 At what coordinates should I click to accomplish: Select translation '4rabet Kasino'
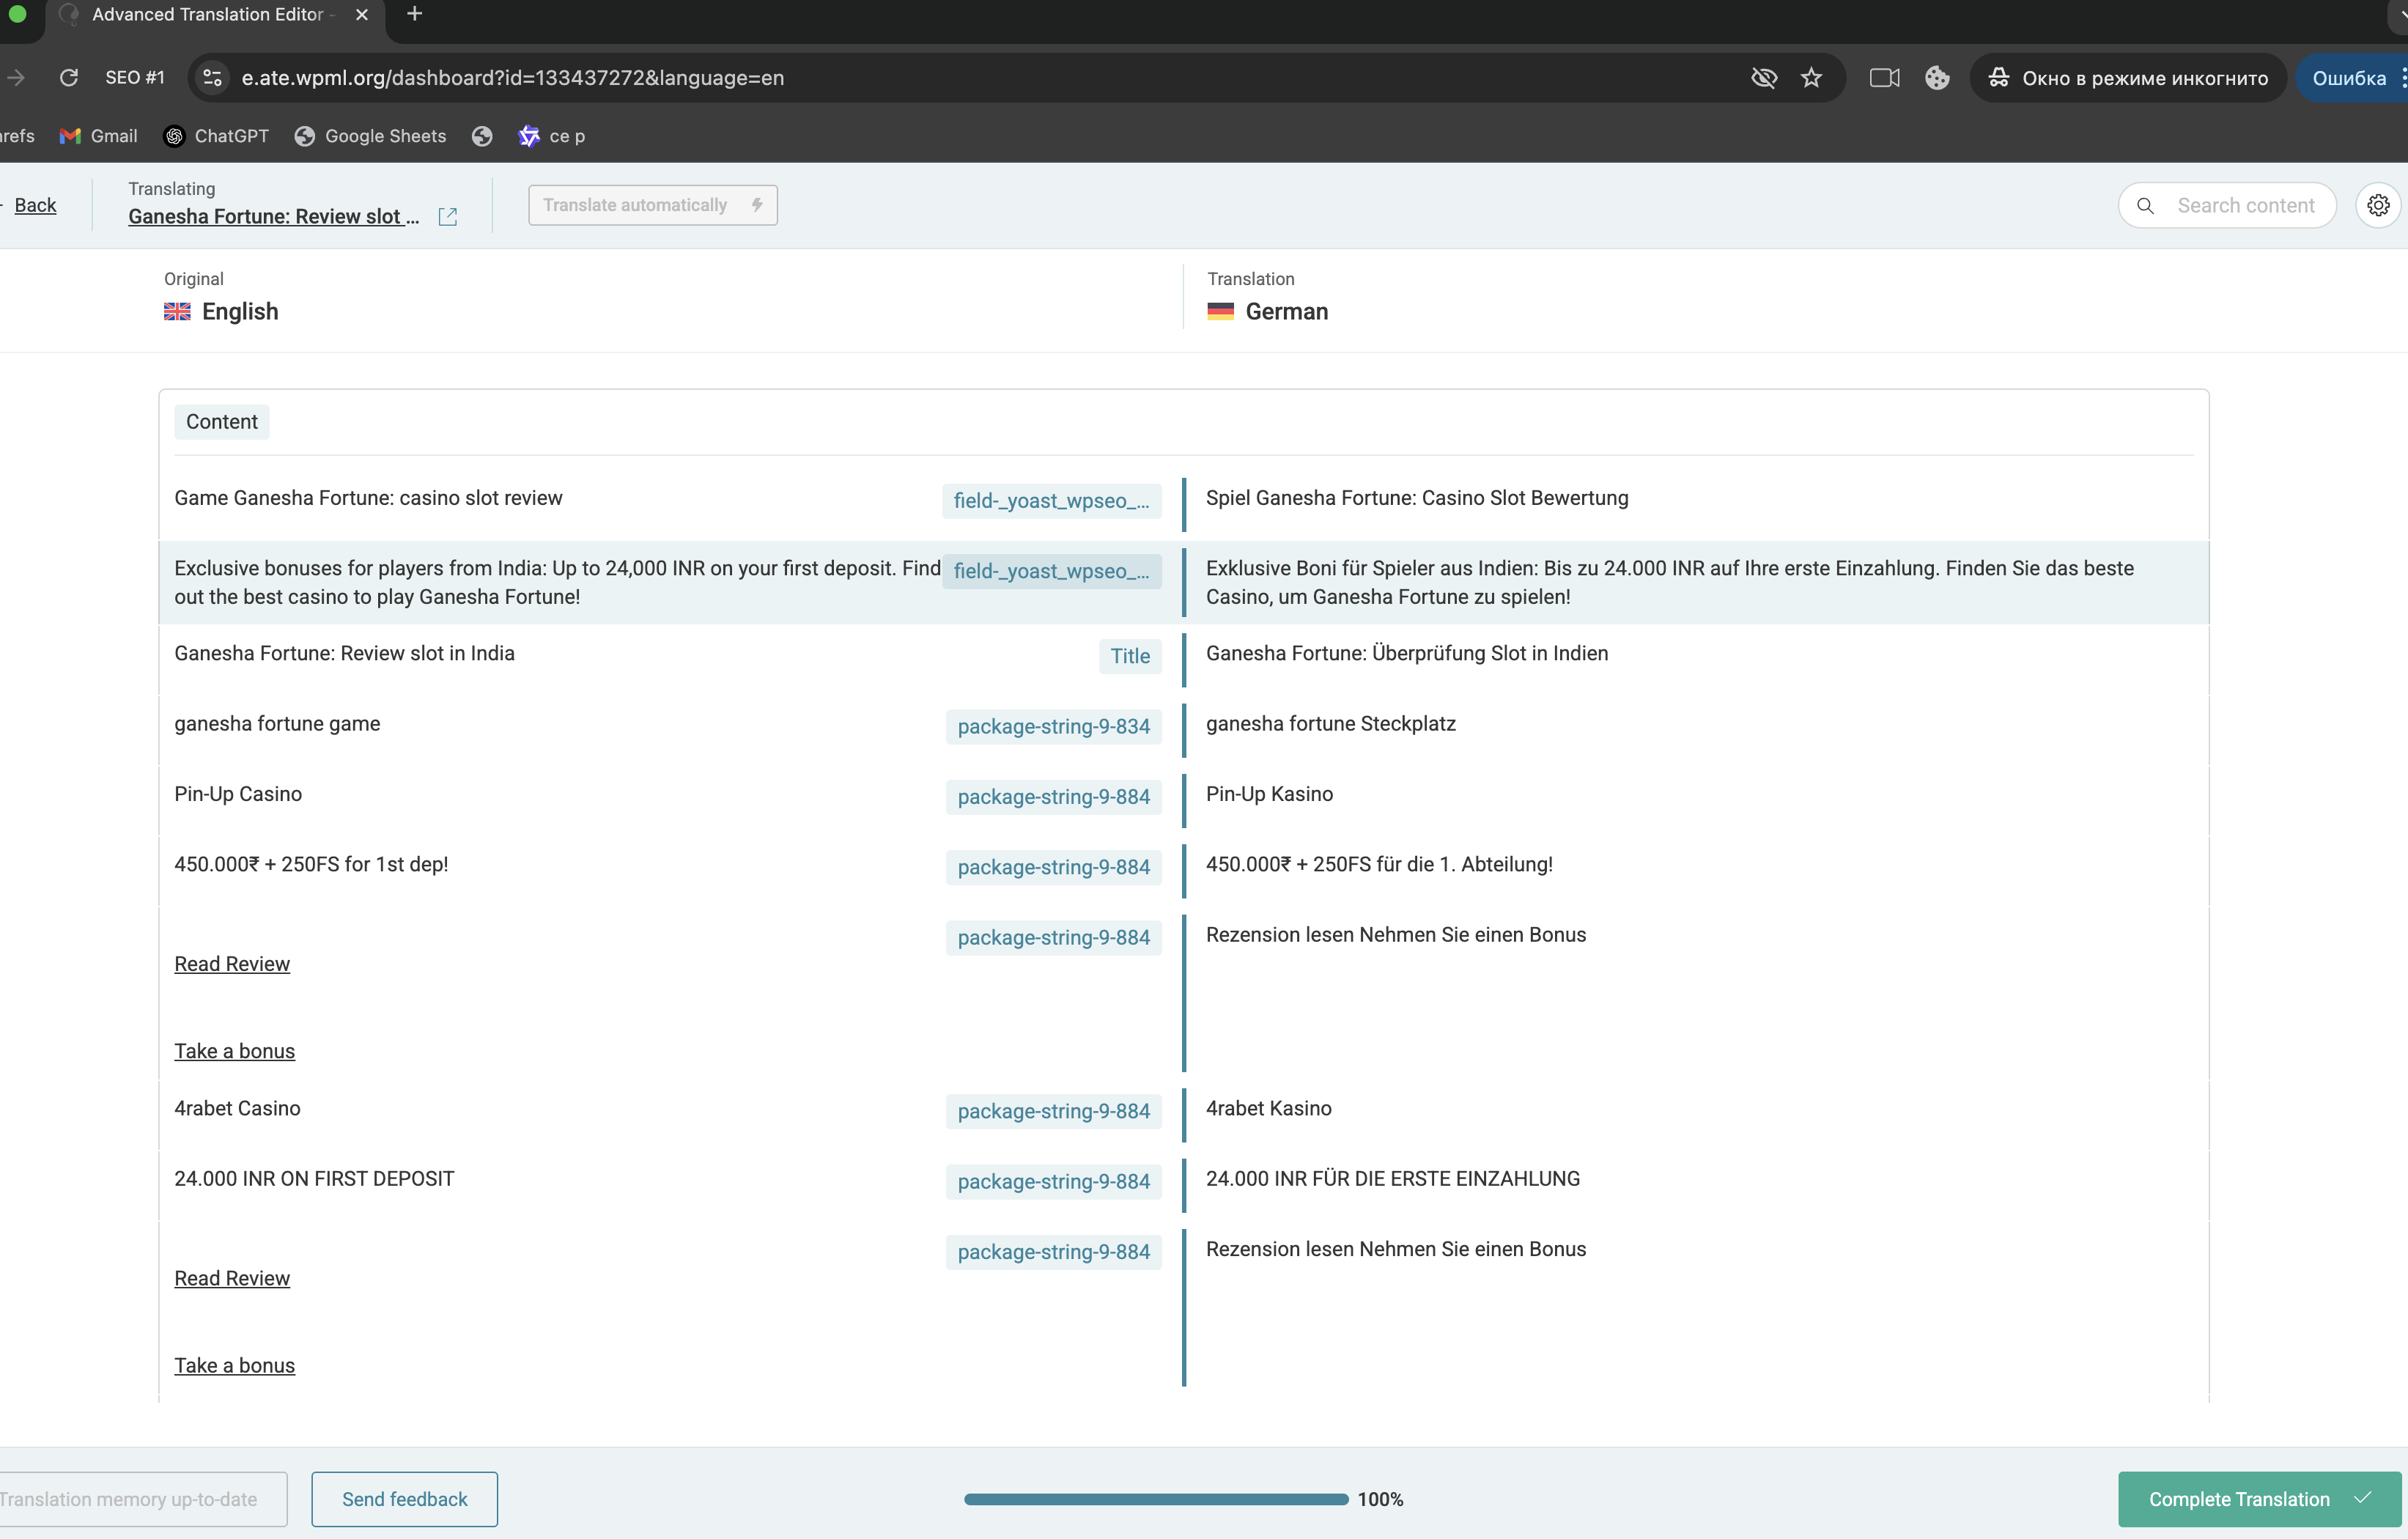1269,1108
